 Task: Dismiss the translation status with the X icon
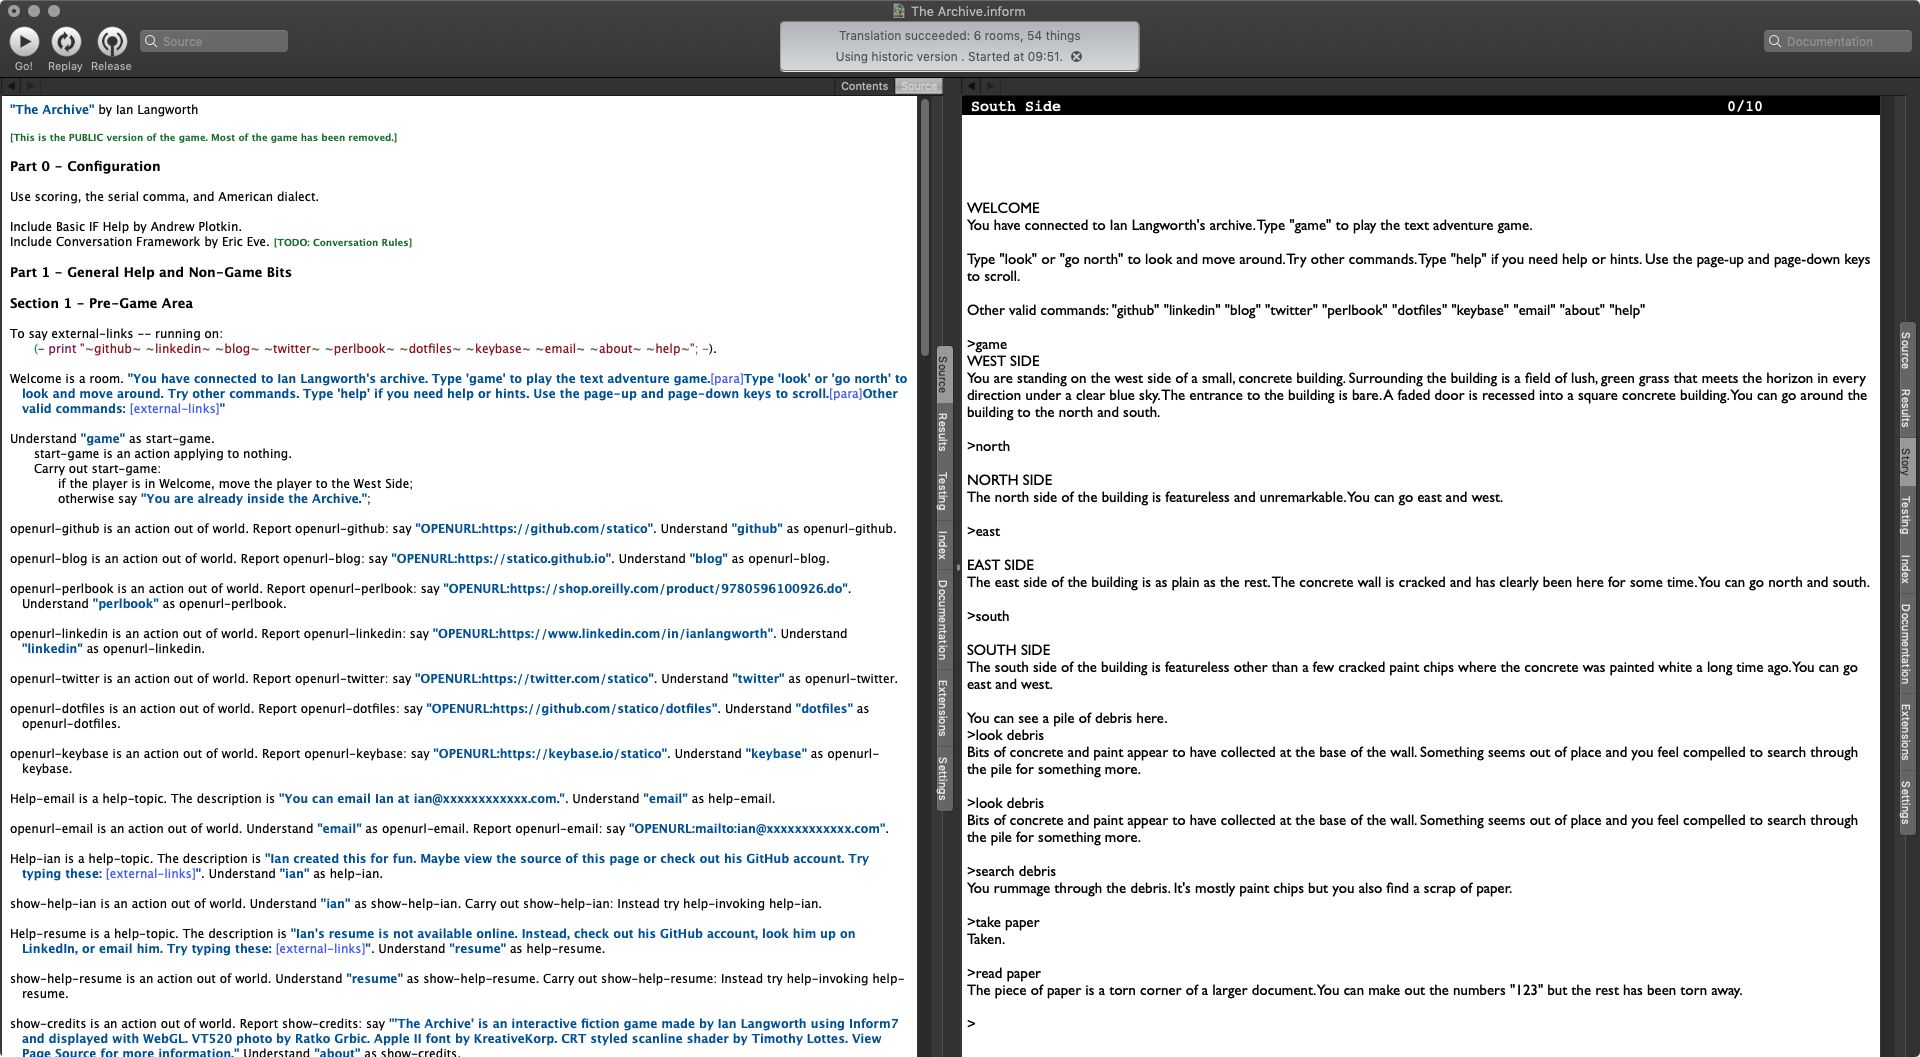[x=1077, y=57]
